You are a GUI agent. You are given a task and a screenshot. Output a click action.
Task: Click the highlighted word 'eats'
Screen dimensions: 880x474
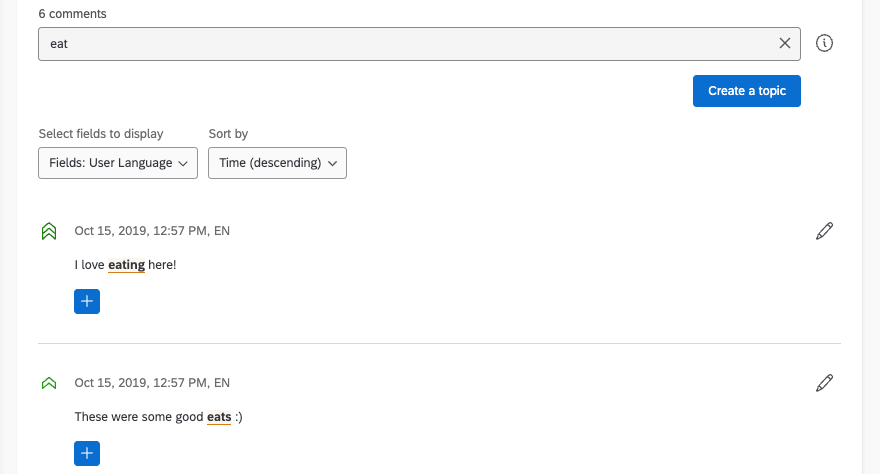pyautogui.click(x=219, y=417)
